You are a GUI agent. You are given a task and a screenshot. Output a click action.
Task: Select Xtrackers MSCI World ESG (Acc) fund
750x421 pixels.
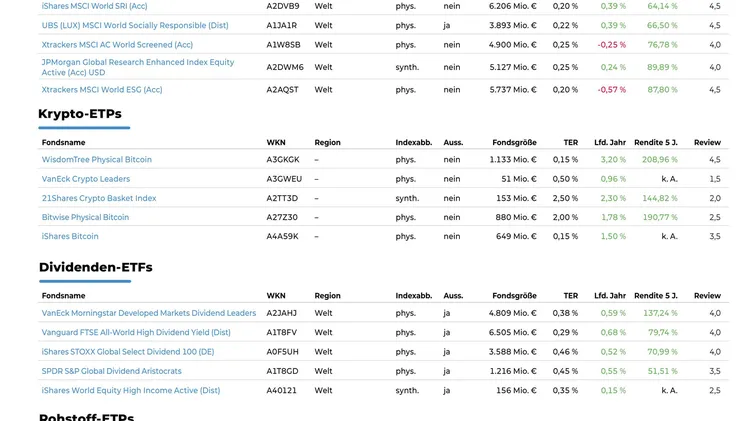point(102,90)
